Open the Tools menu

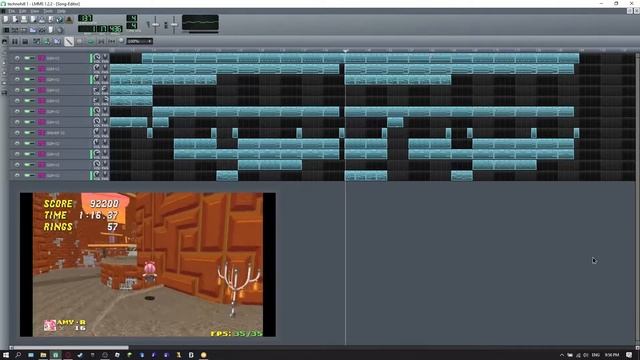point(48,11)
